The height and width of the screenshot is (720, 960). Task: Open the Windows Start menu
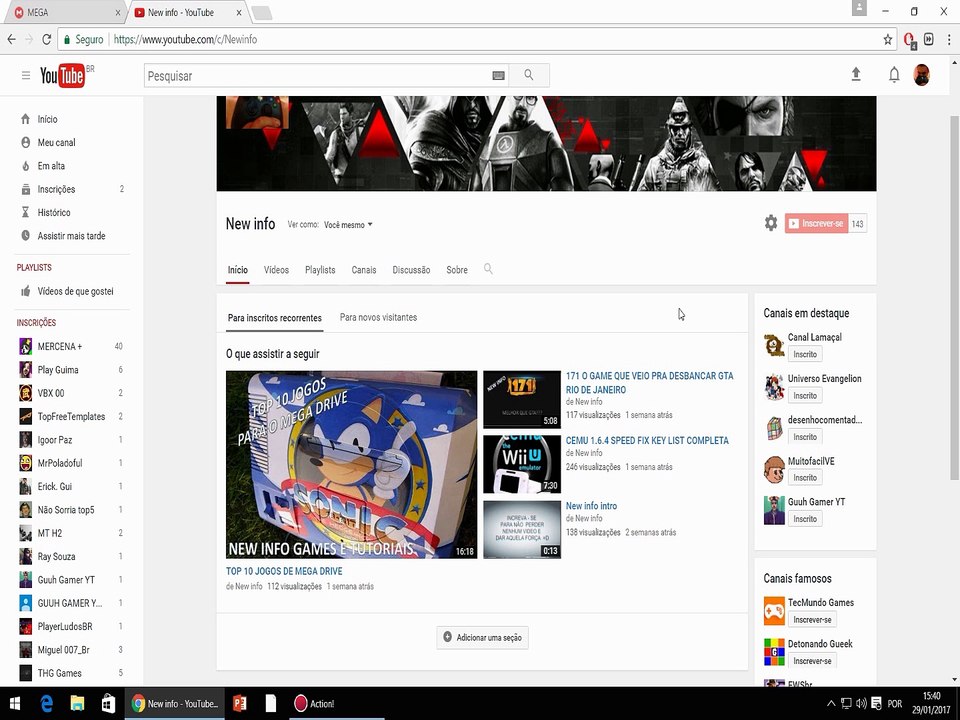[x=15, y=703]
